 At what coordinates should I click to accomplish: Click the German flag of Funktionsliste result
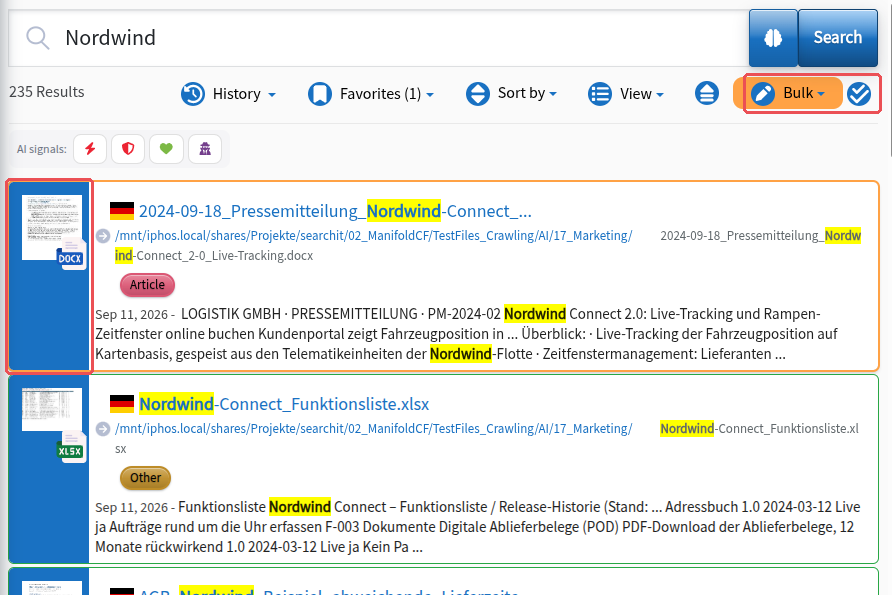122,404
